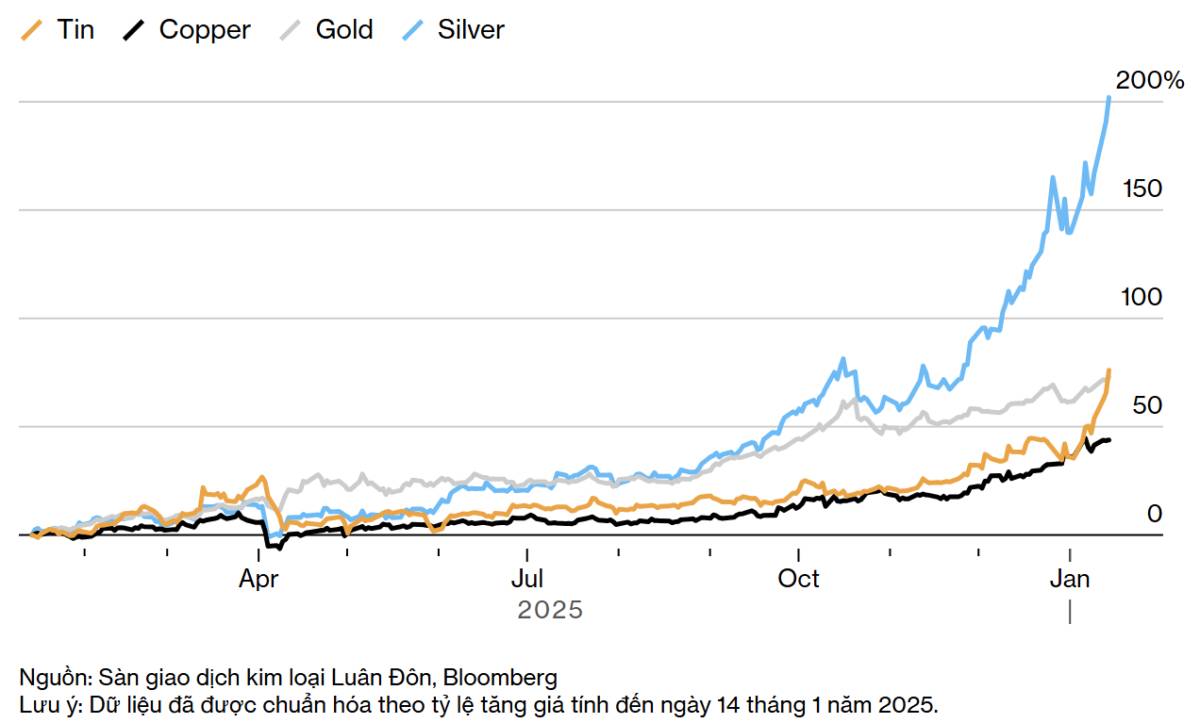1200x723 pixels.
Task: Click the Oct x-axis label
Action: 799,579
